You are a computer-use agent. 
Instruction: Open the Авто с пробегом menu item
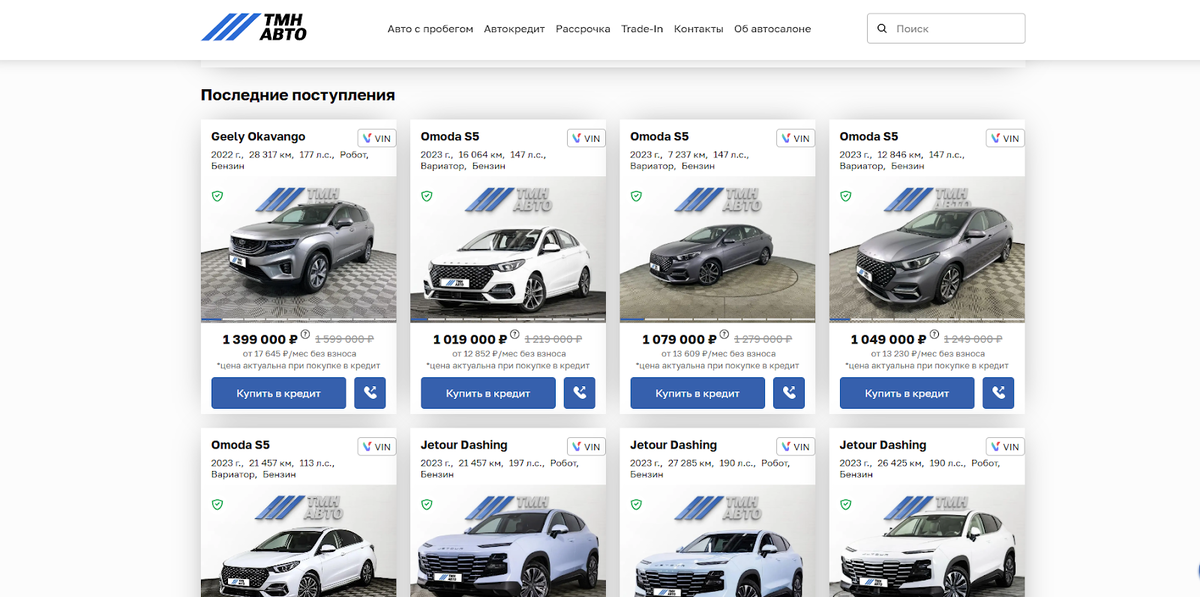coord(430,29)
